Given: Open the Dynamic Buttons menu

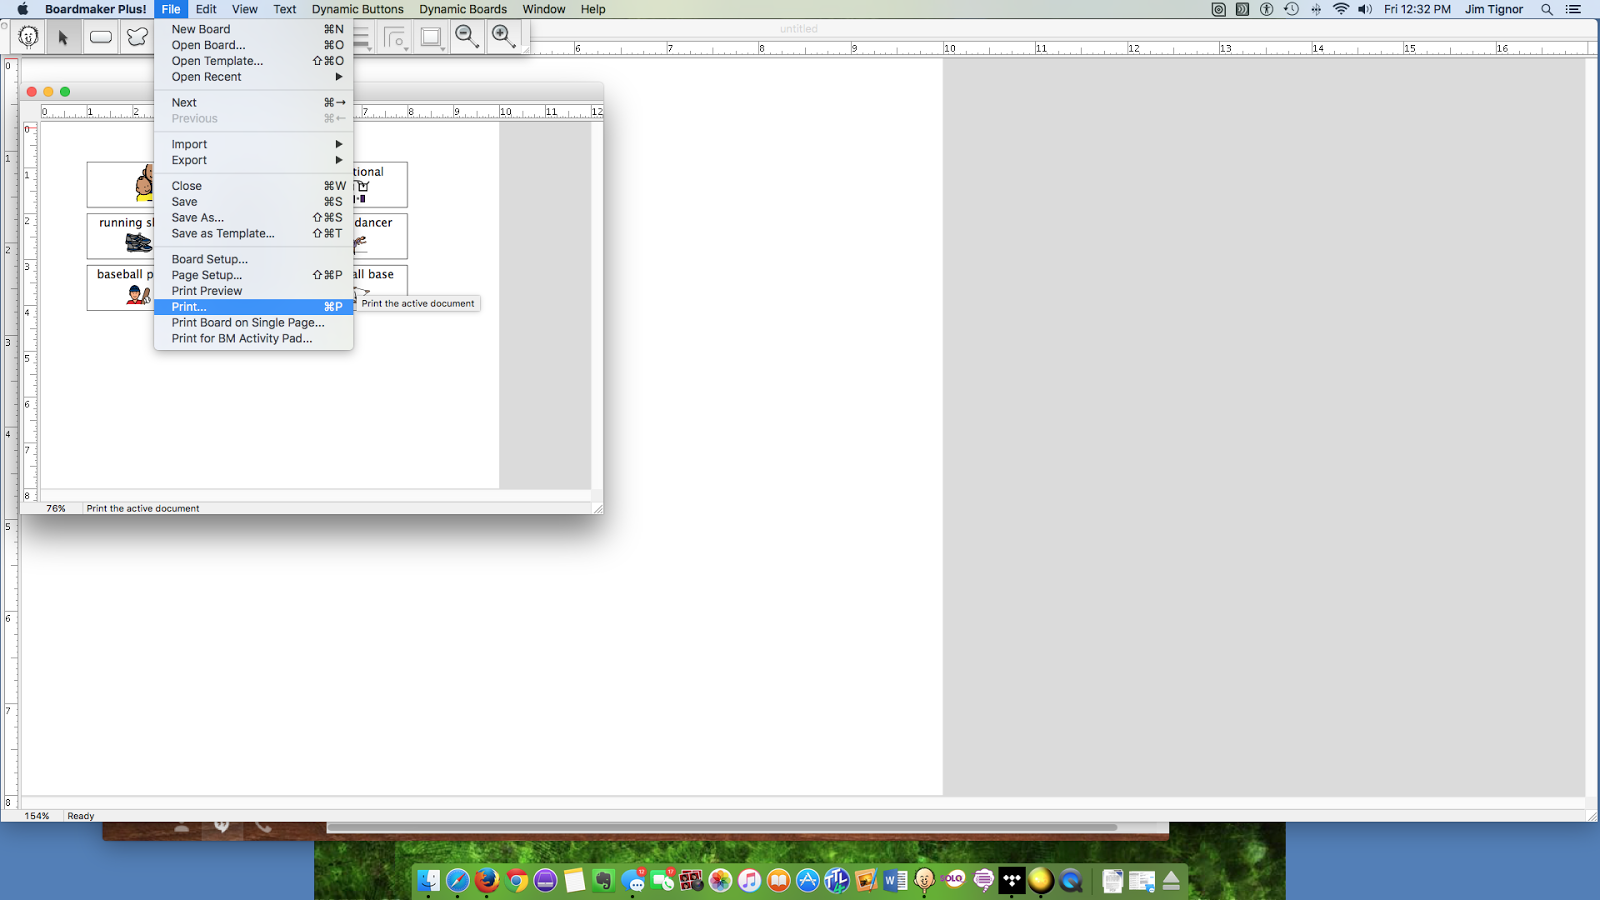Looking at the screenshot, I should click(x=357, y=9).
